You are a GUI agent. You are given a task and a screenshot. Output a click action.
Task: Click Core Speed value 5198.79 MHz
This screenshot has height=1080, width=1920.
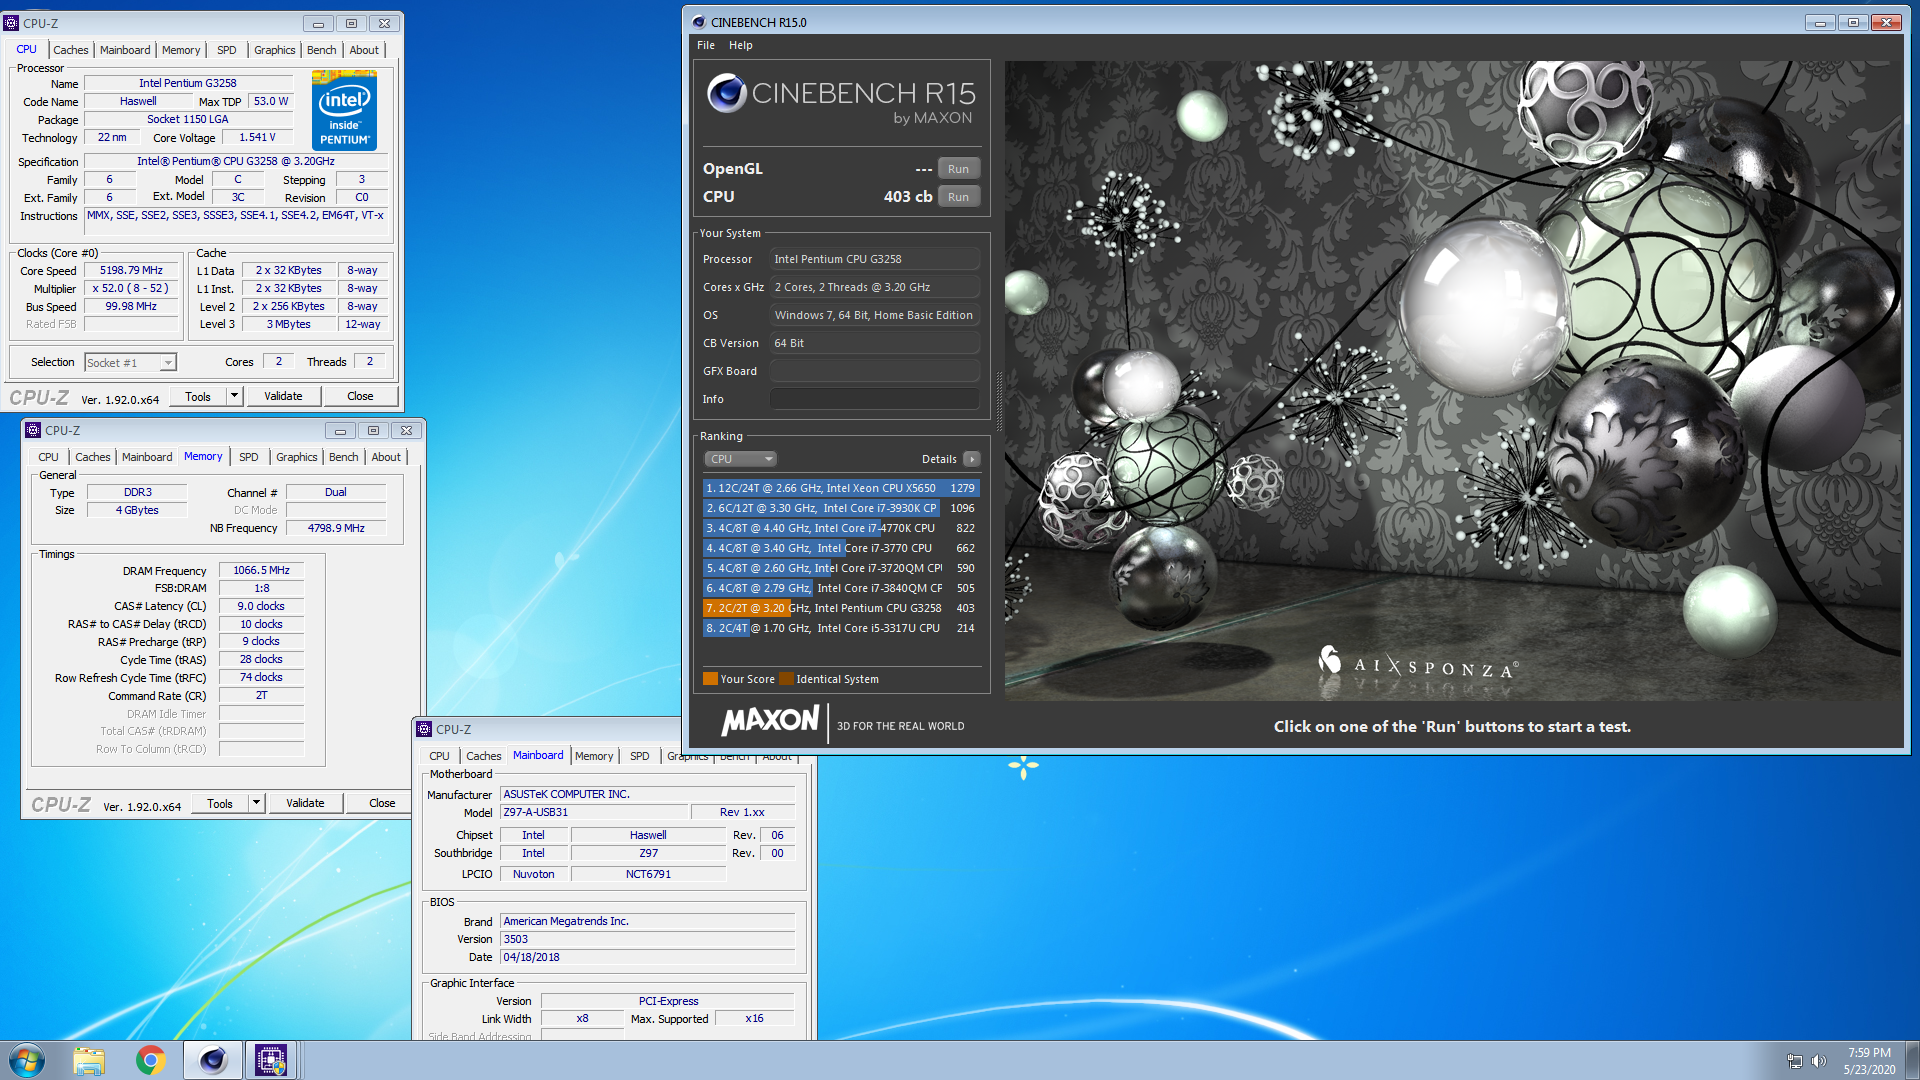pos(132,270)
